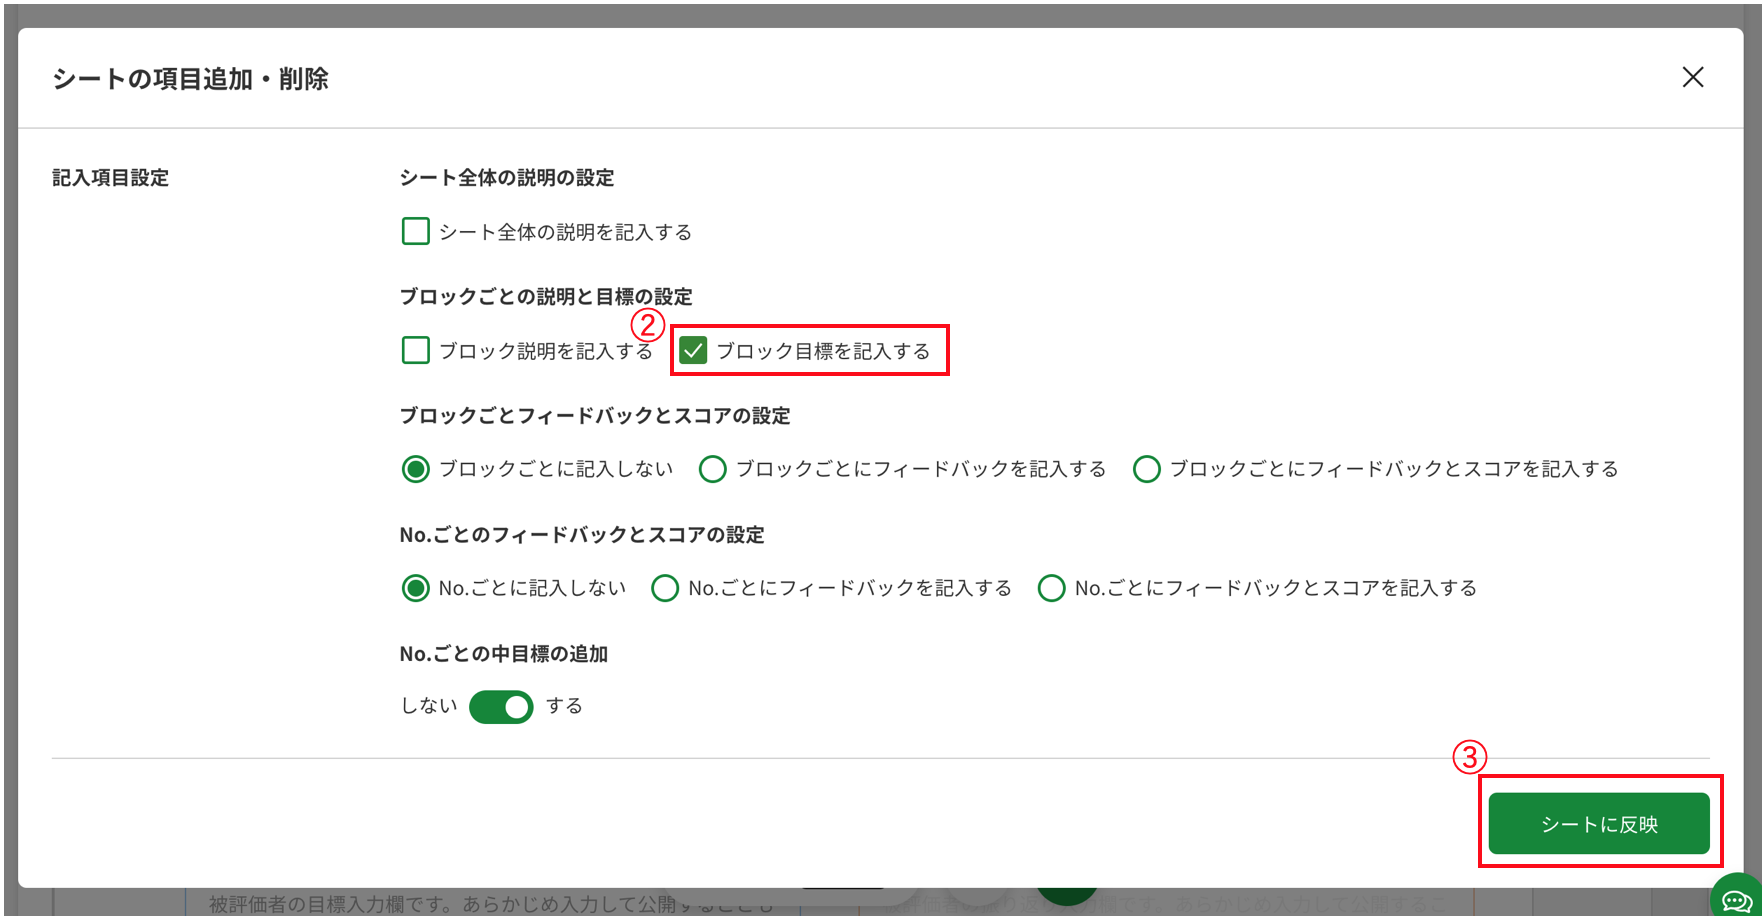Click the ブロックごとフィードバックとスコアの設定 heading
The image size is (1764, 918).
[x=595, y=416]
